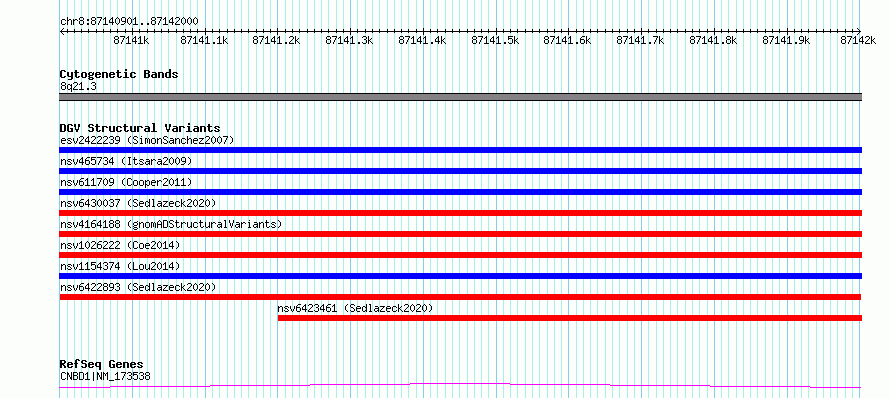This screenshot has width=890, height=398.
Task: Open nsv6422893 (Sedlazeck2020) variant label
Action: 138,287
